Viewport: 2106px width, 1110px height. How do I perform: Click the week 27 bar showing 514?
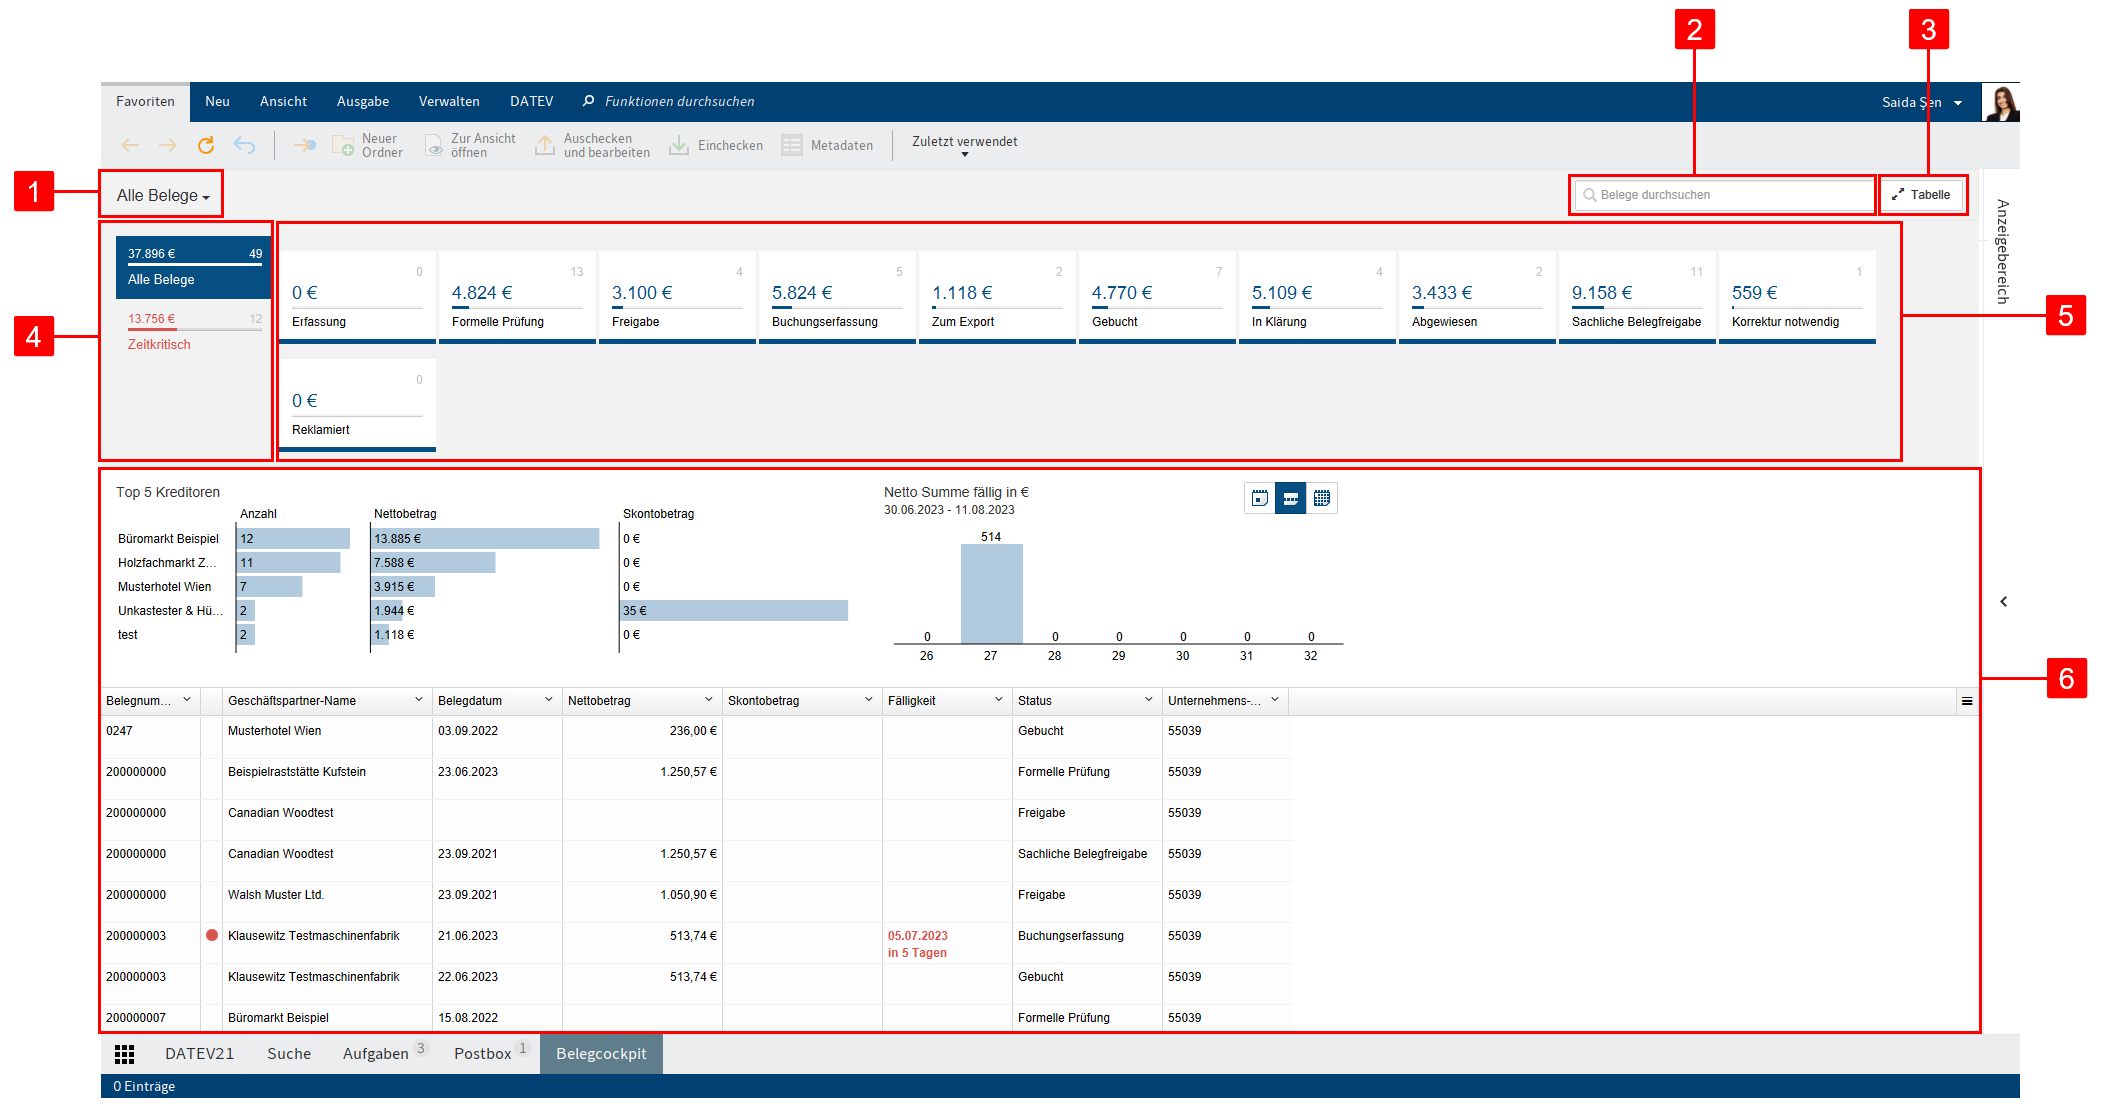coord(991,594)
